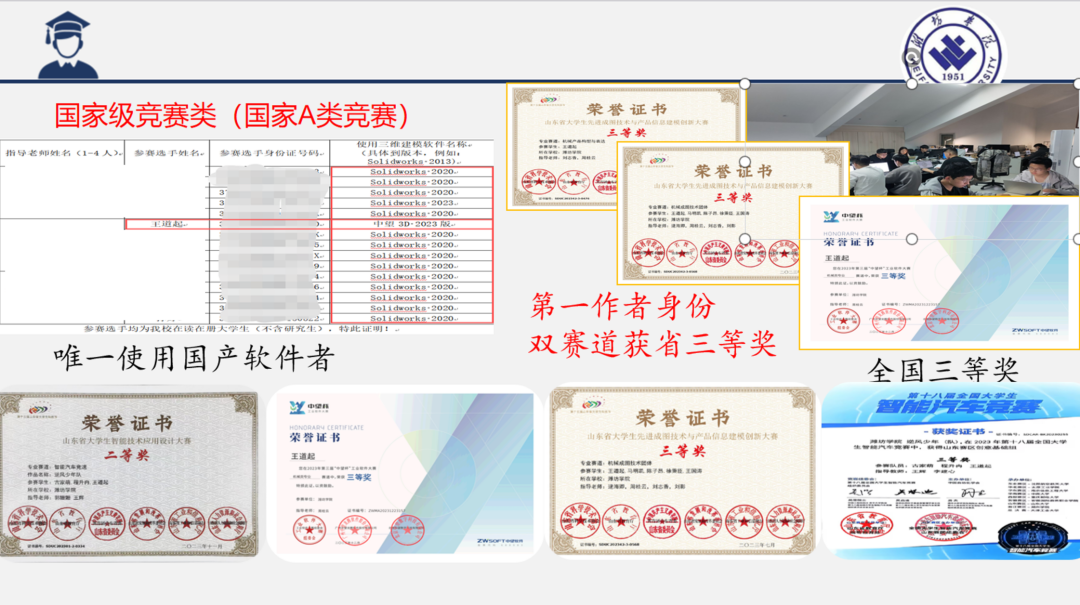
Task: Click the red text 第一作者身份
Action: coord(622,305)
